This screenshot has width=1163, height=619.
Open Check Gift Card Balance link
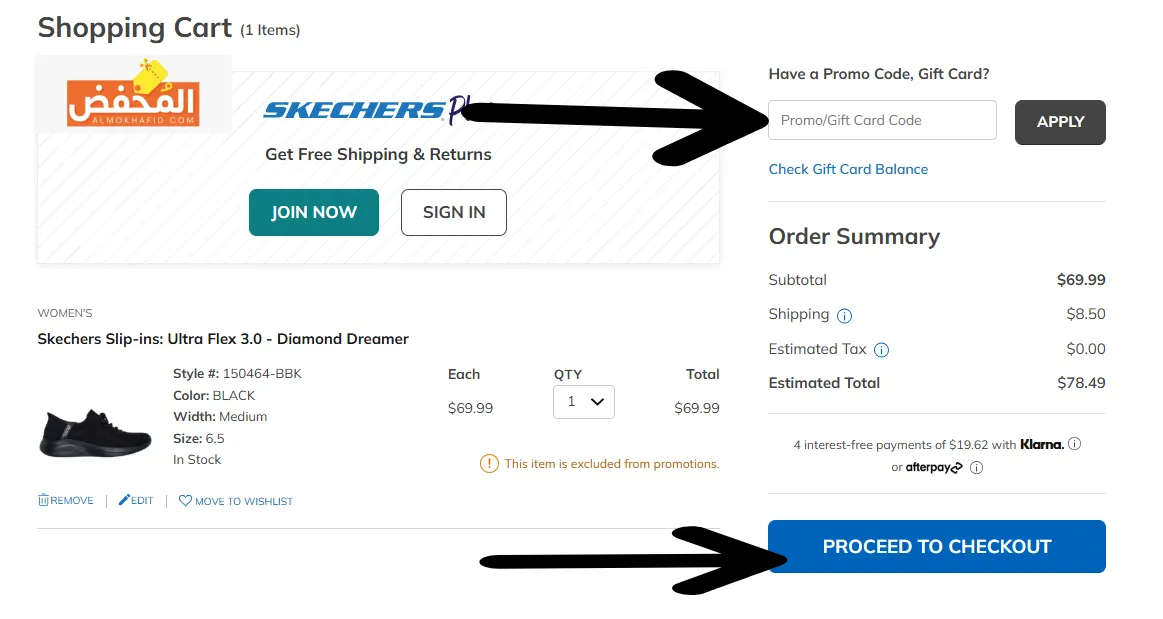coord(848,169)
